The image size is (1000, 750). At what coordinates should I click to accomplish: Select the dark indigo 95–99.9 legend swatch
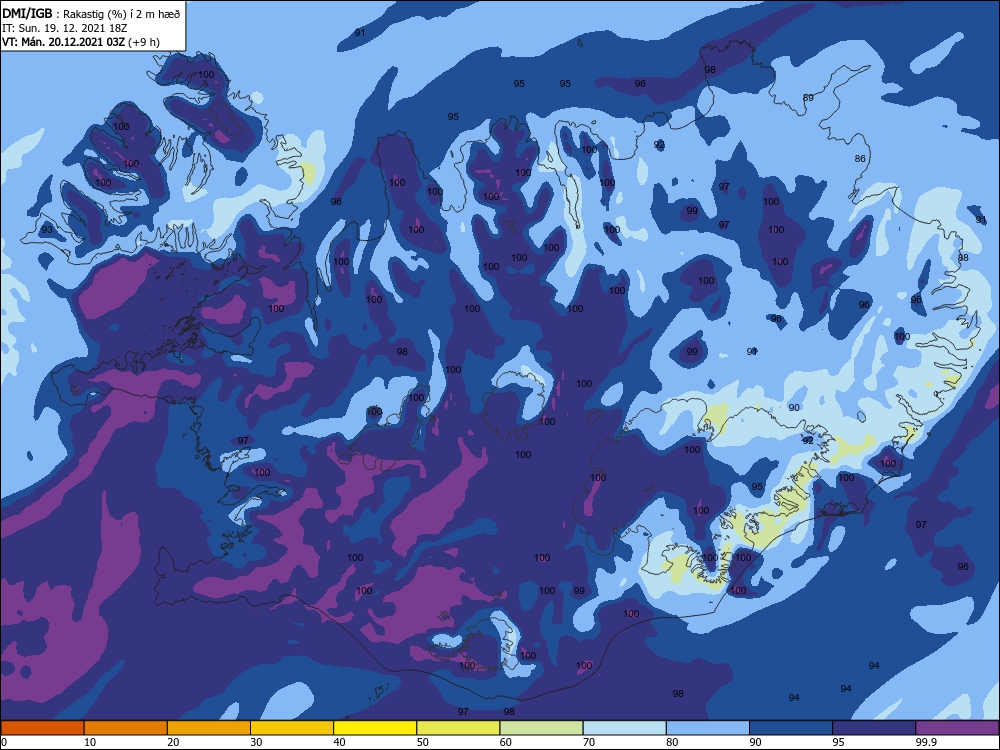pos(874,728)
